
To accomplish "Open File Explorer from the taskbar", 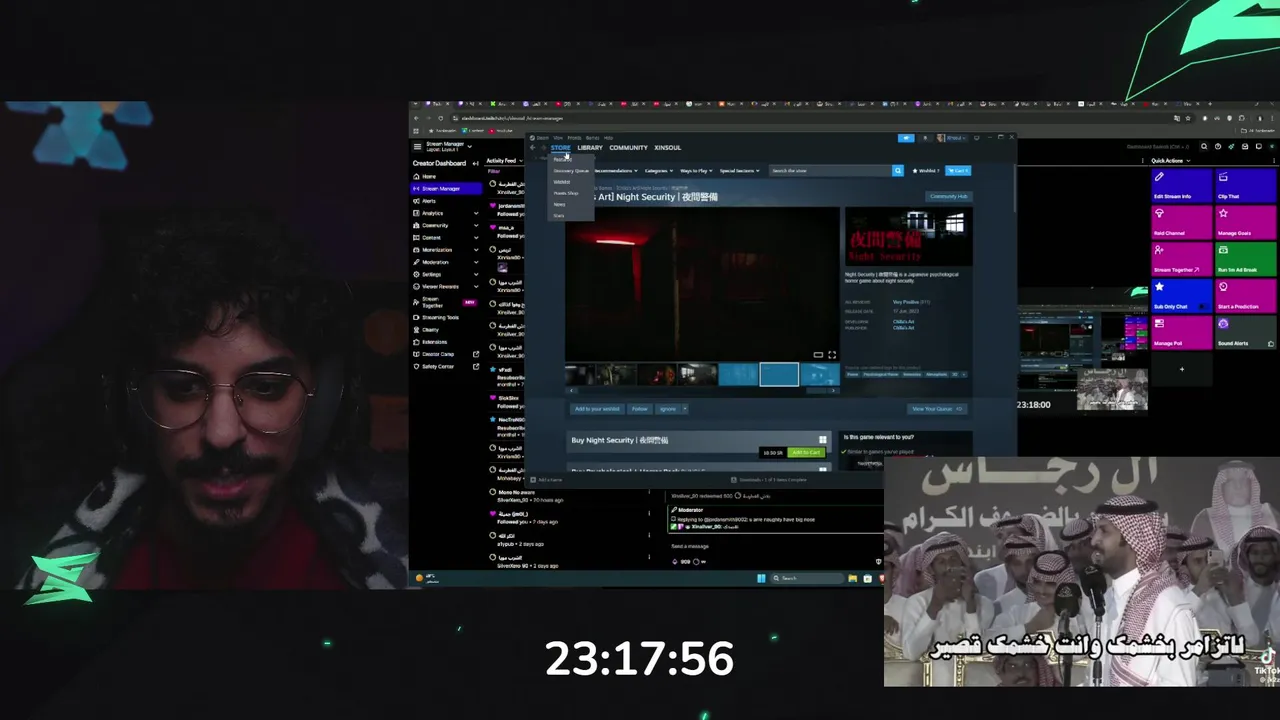I will pos(852,578).
